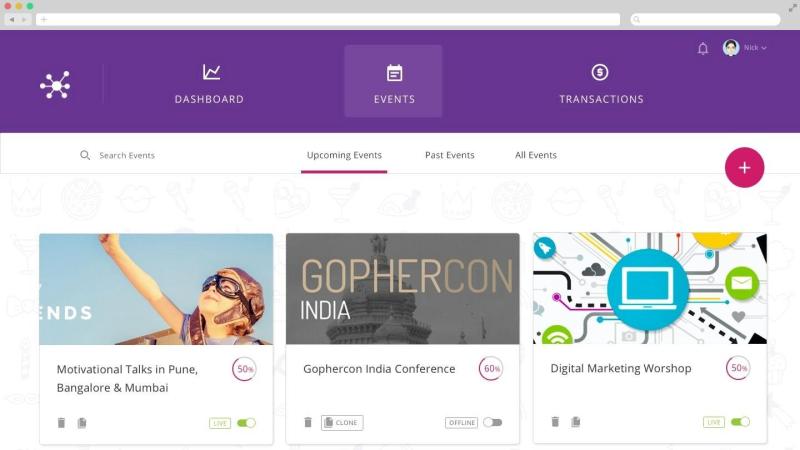Click the browser back arrow

12,19
